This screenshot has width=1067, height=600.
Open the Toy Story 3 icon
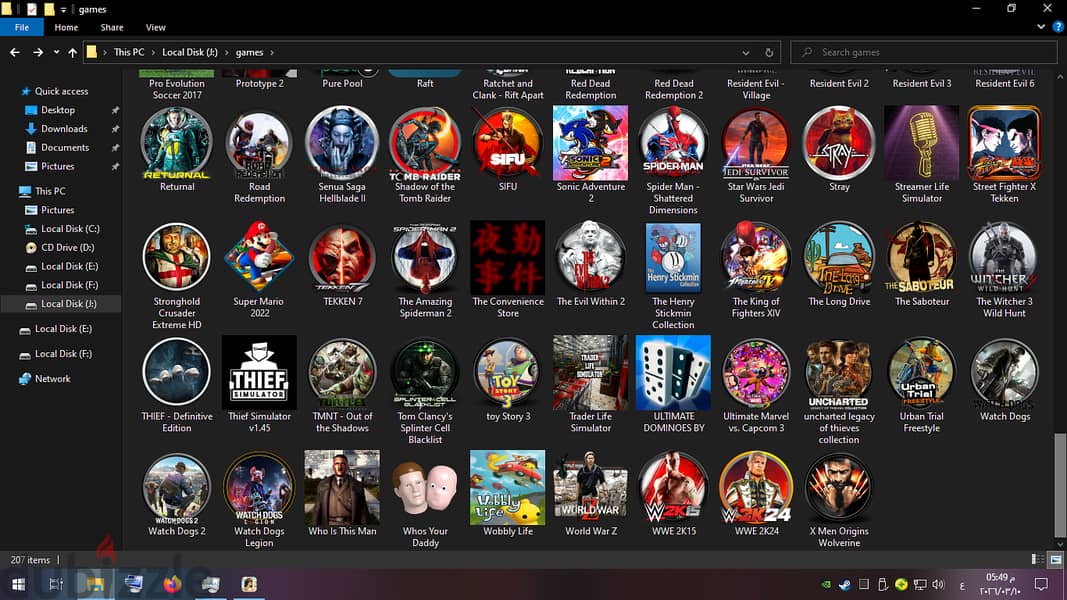click(508, 373)
